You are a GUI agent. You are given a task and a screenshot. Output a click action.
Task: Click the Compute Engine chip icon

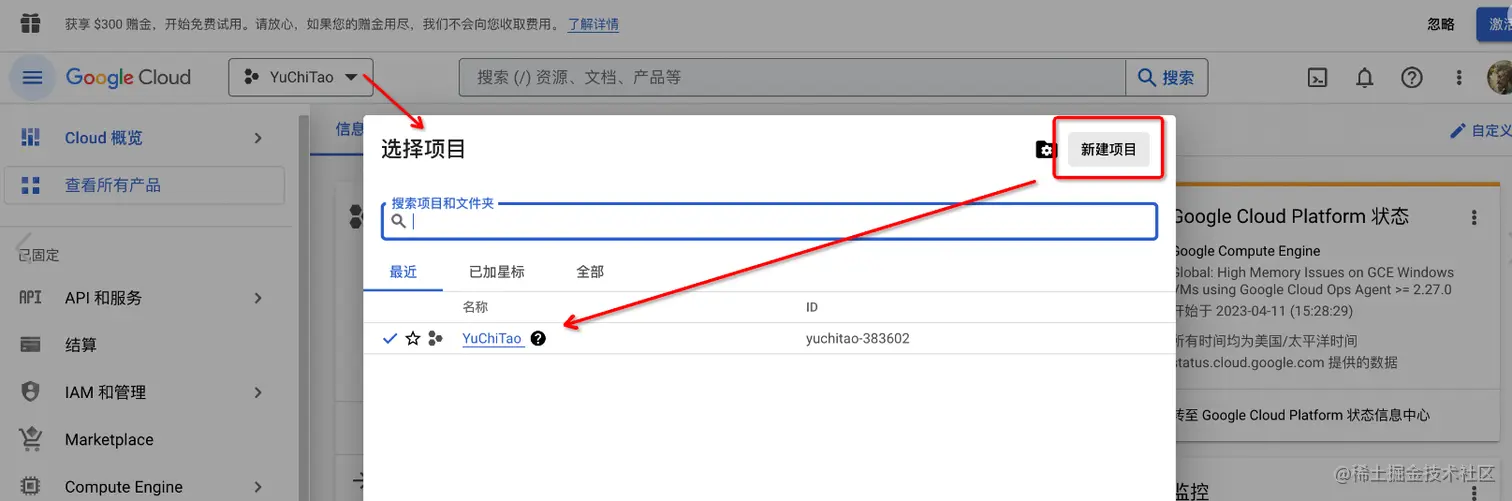point(31,487)
